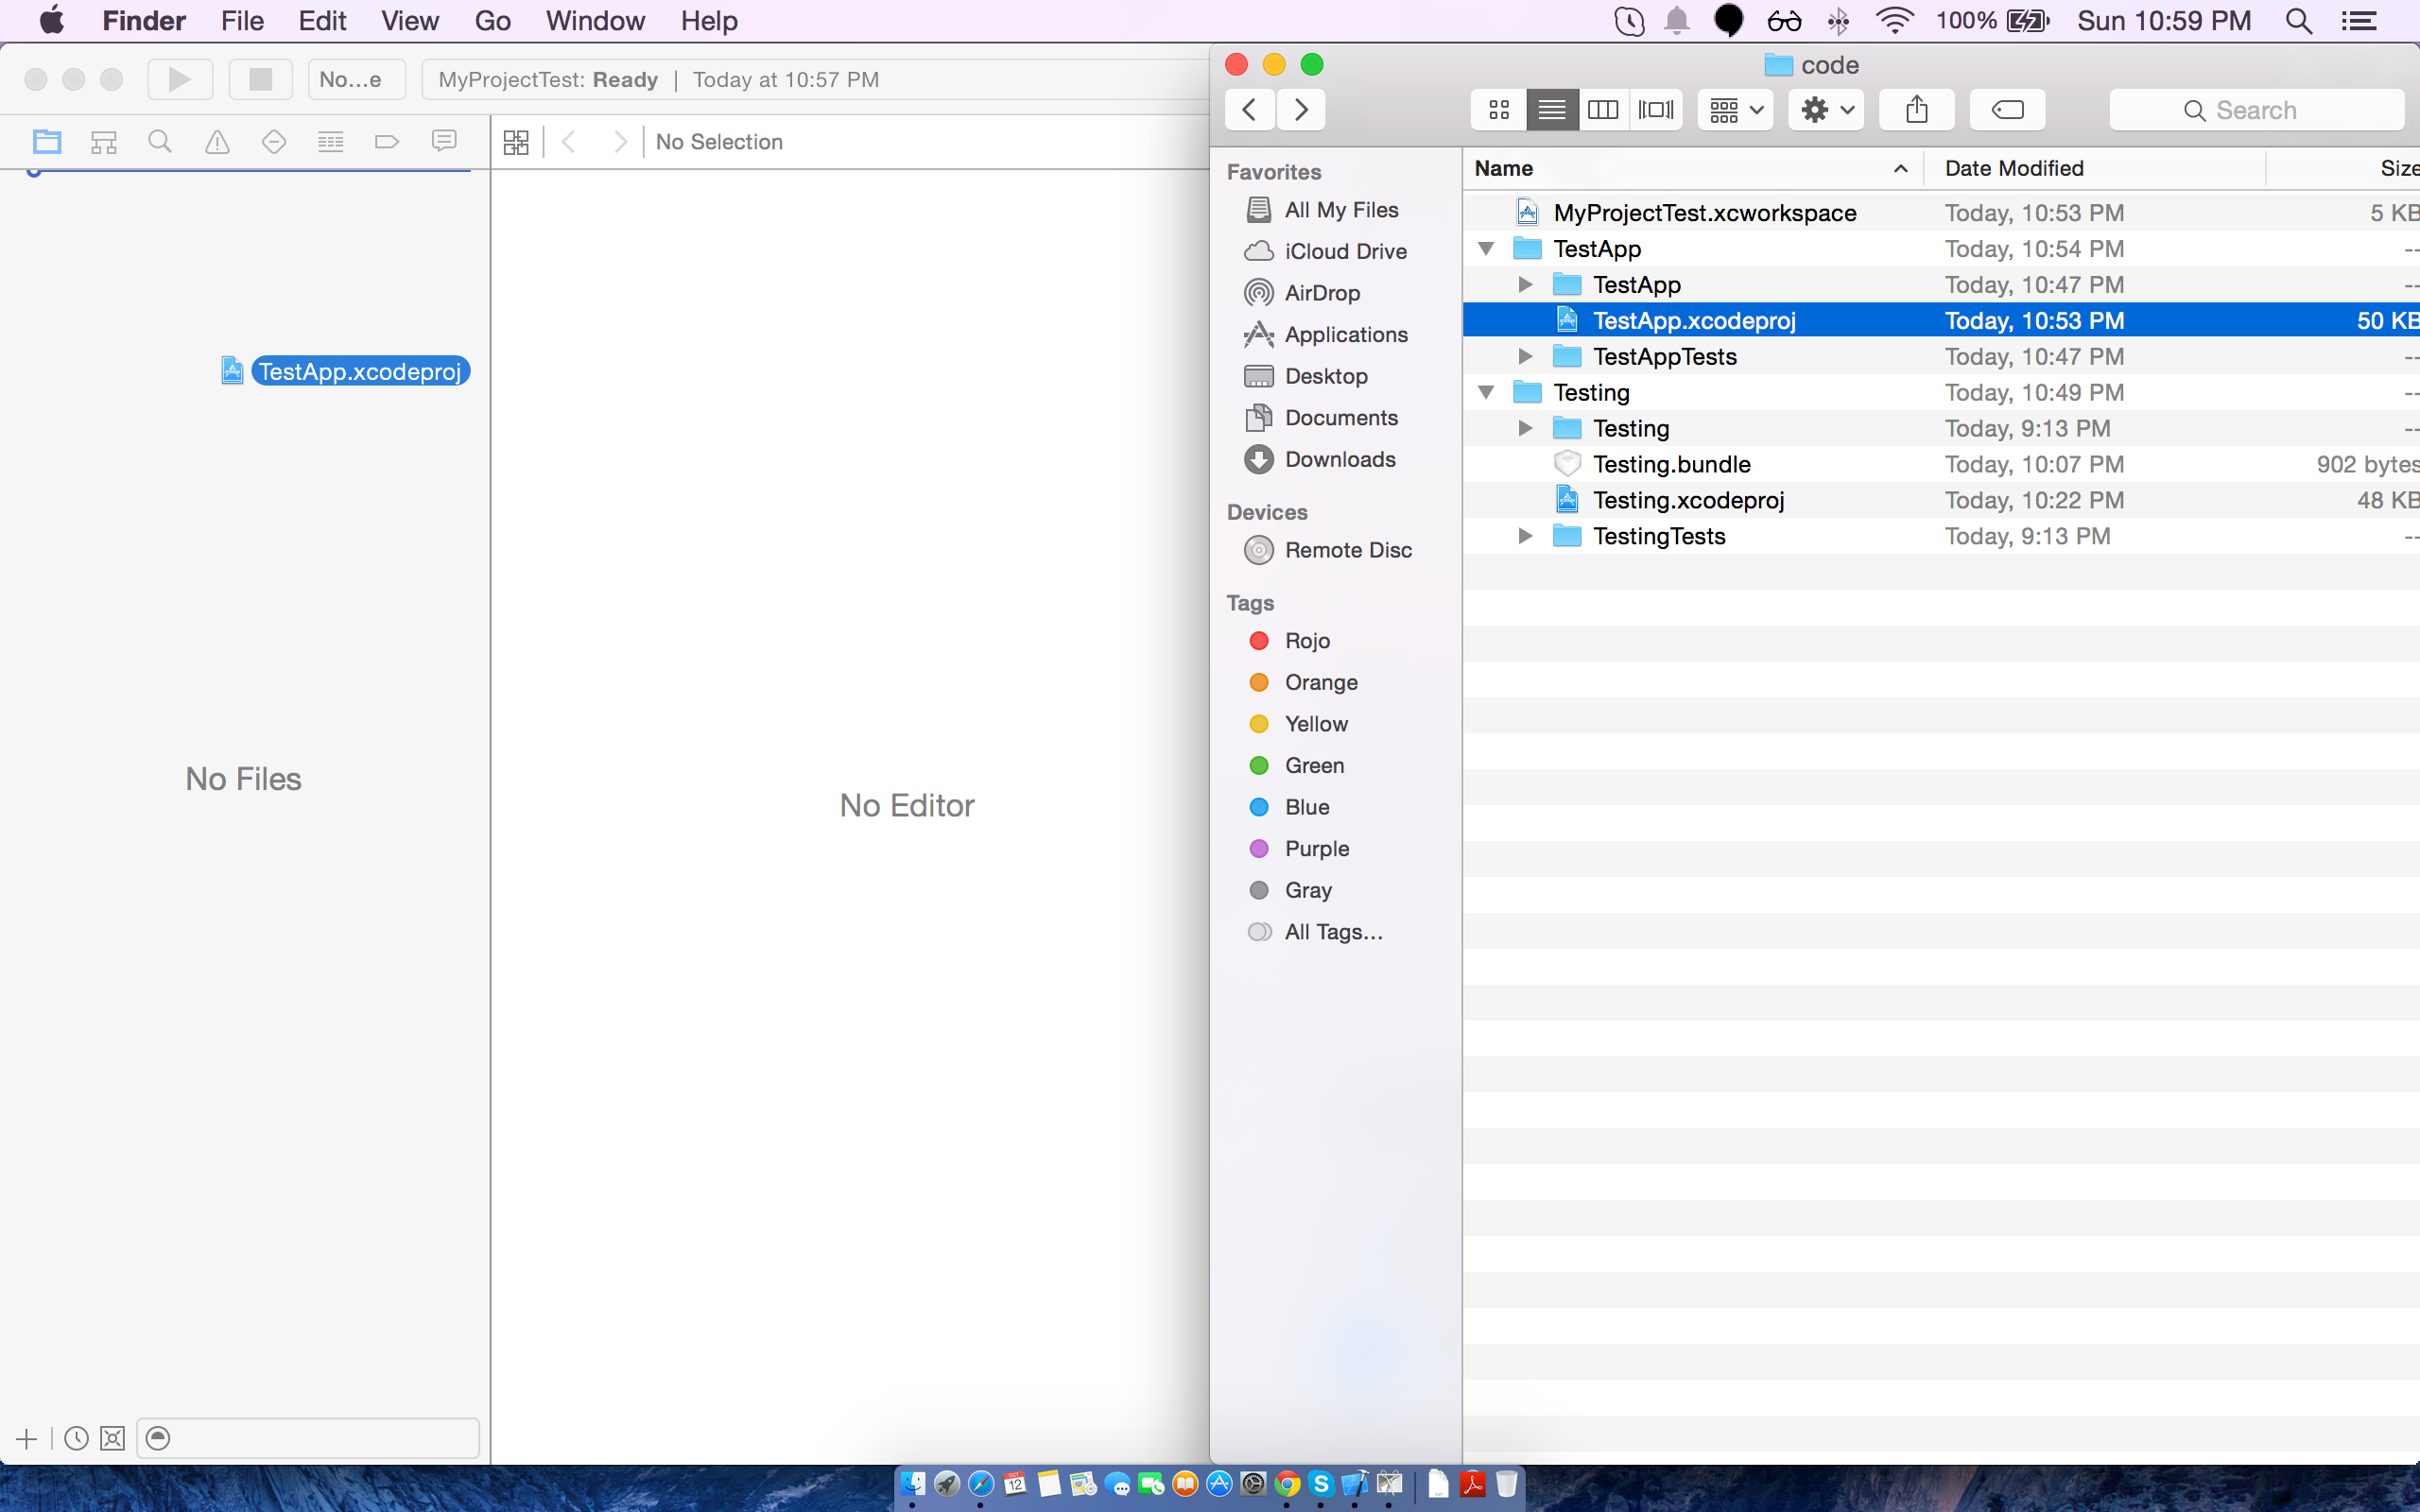Click the related items grid icon in Xcode

[x=516, y=142]
